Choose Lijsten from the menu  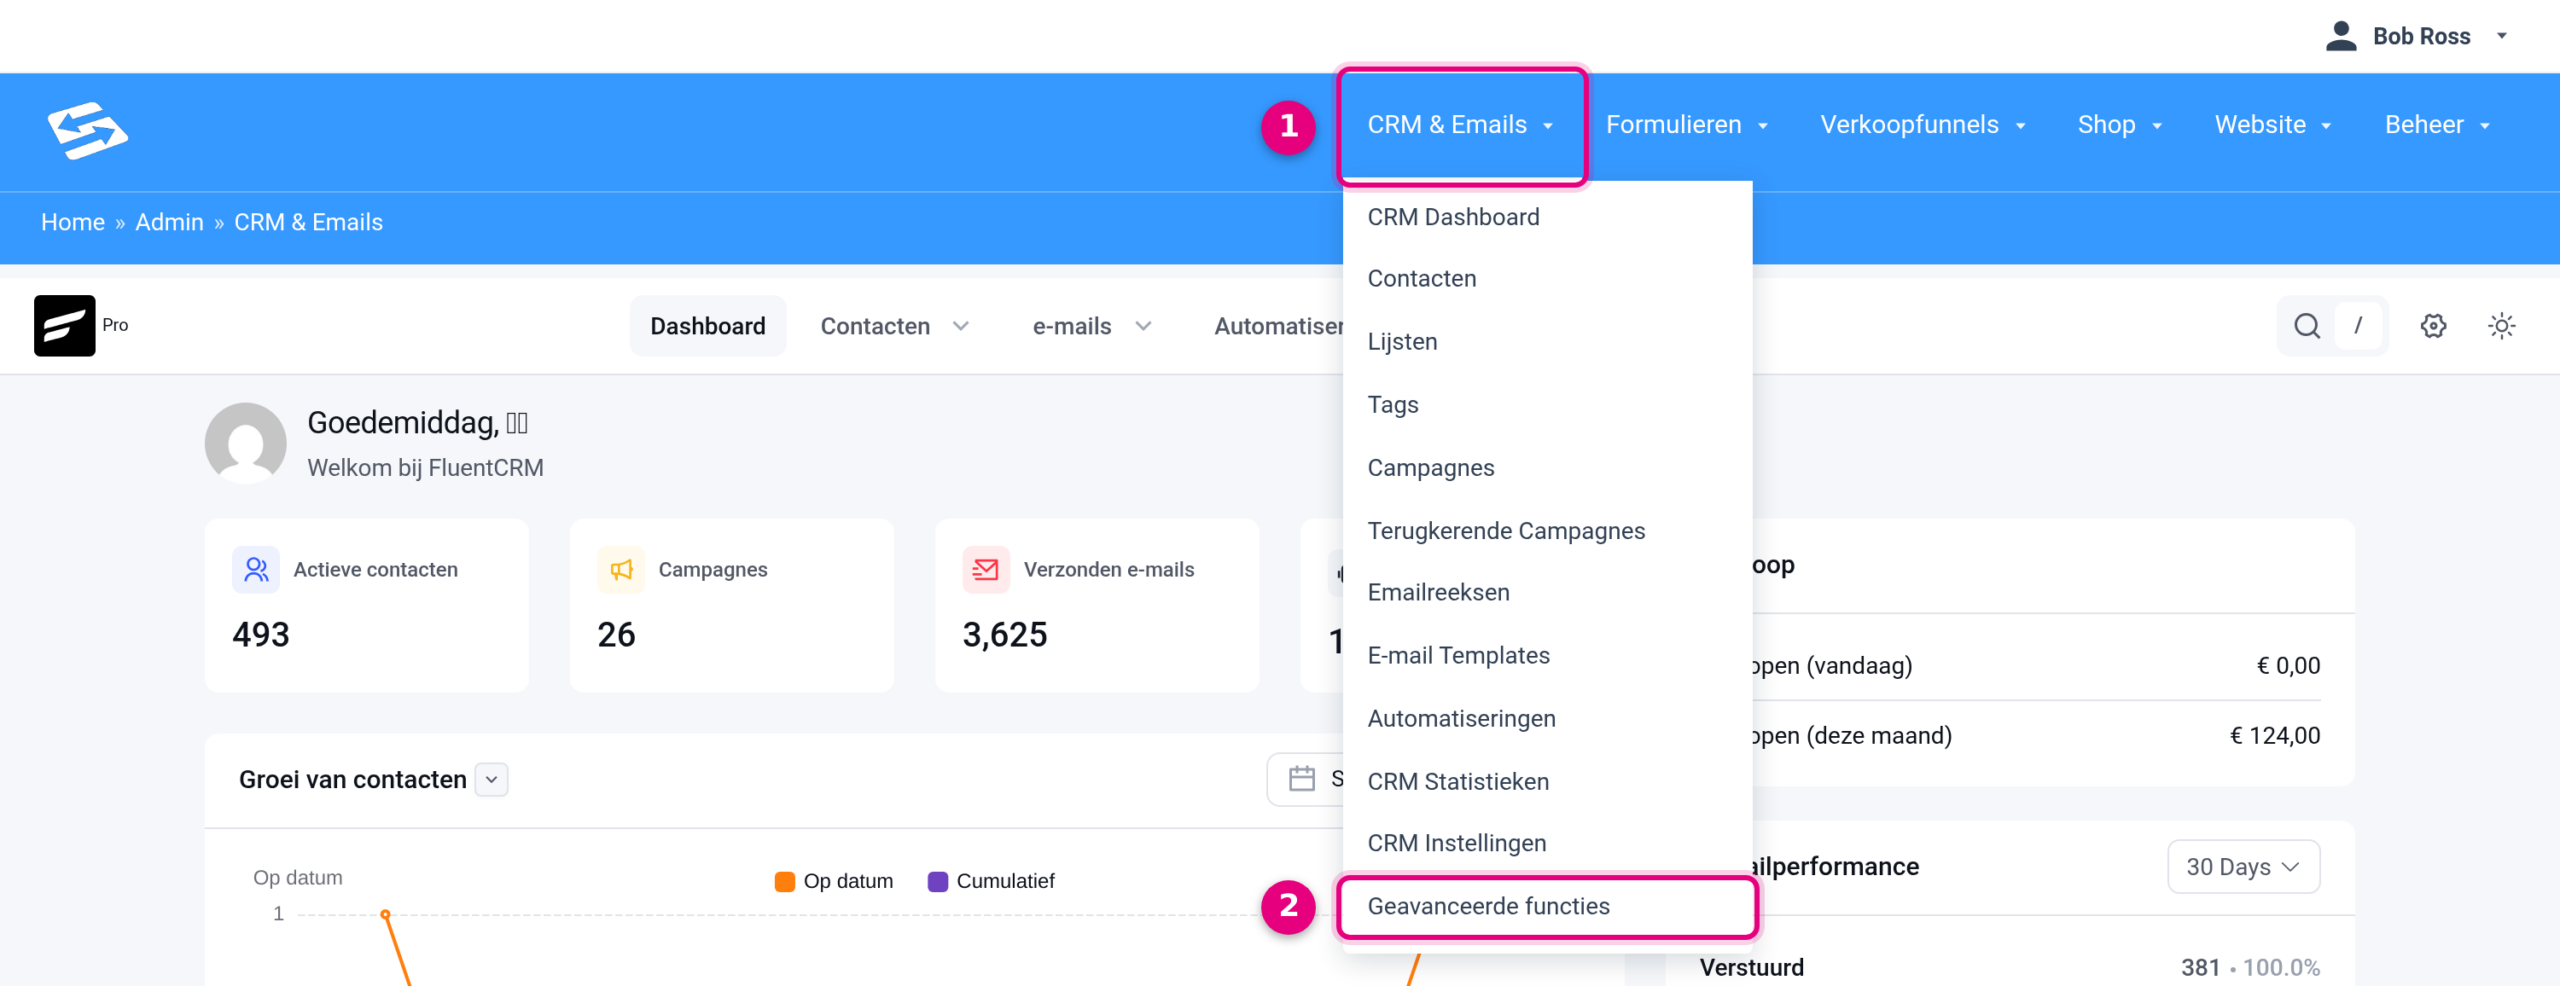[1547, 342]
